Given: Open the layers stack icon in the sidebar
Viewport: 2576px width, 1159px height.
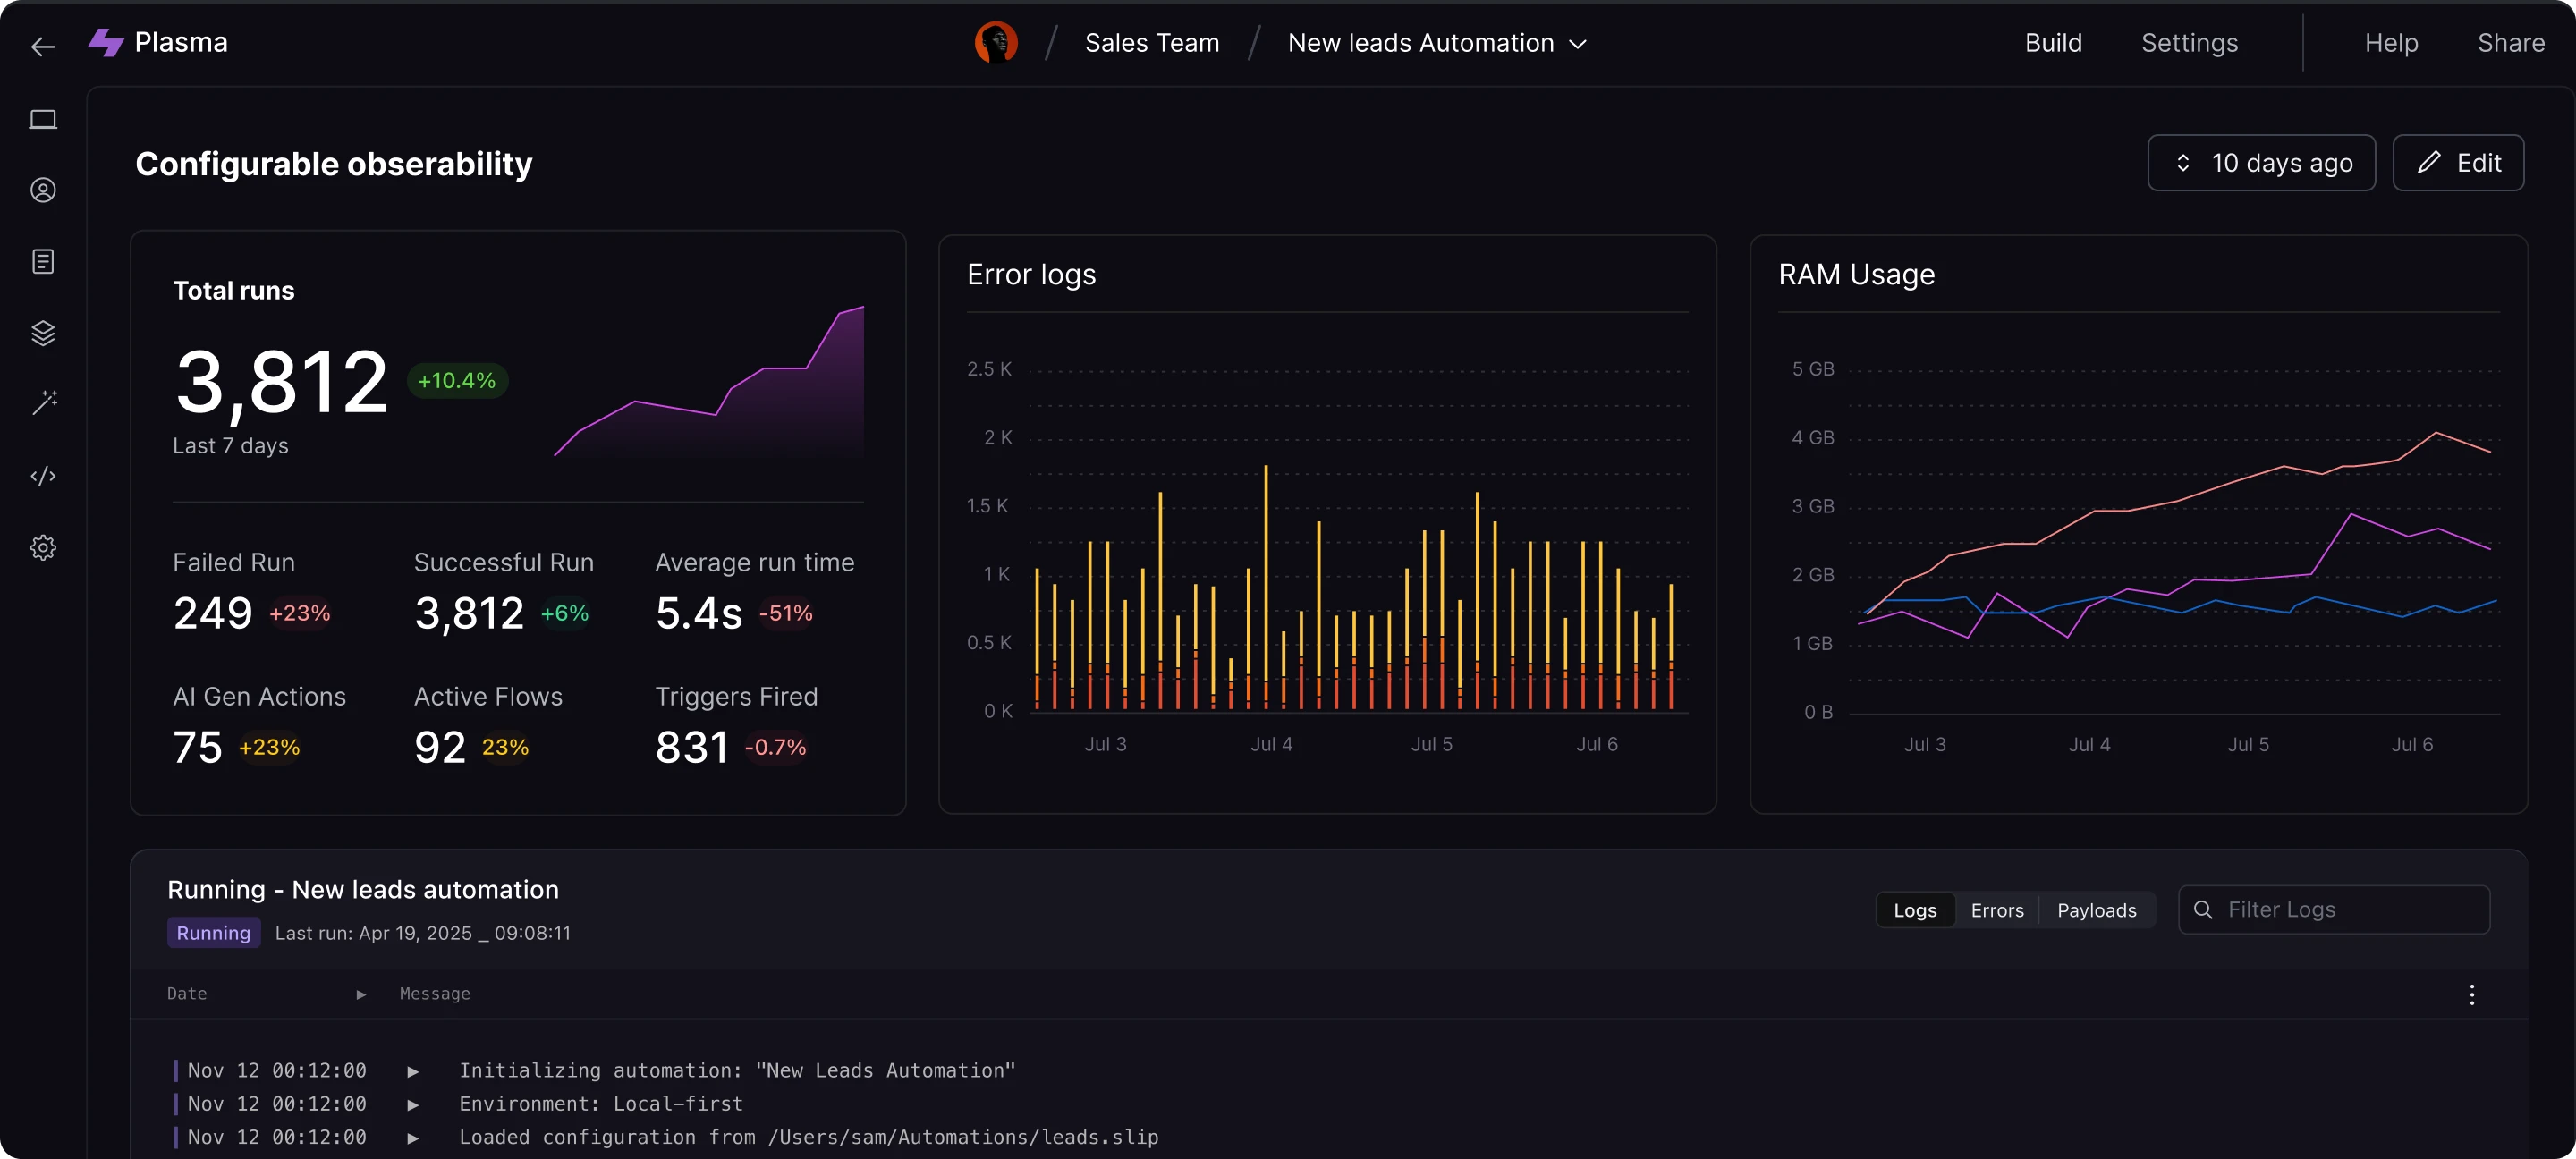Looking at the screenshot, I should pyautogui.click(x=43, y=333).
